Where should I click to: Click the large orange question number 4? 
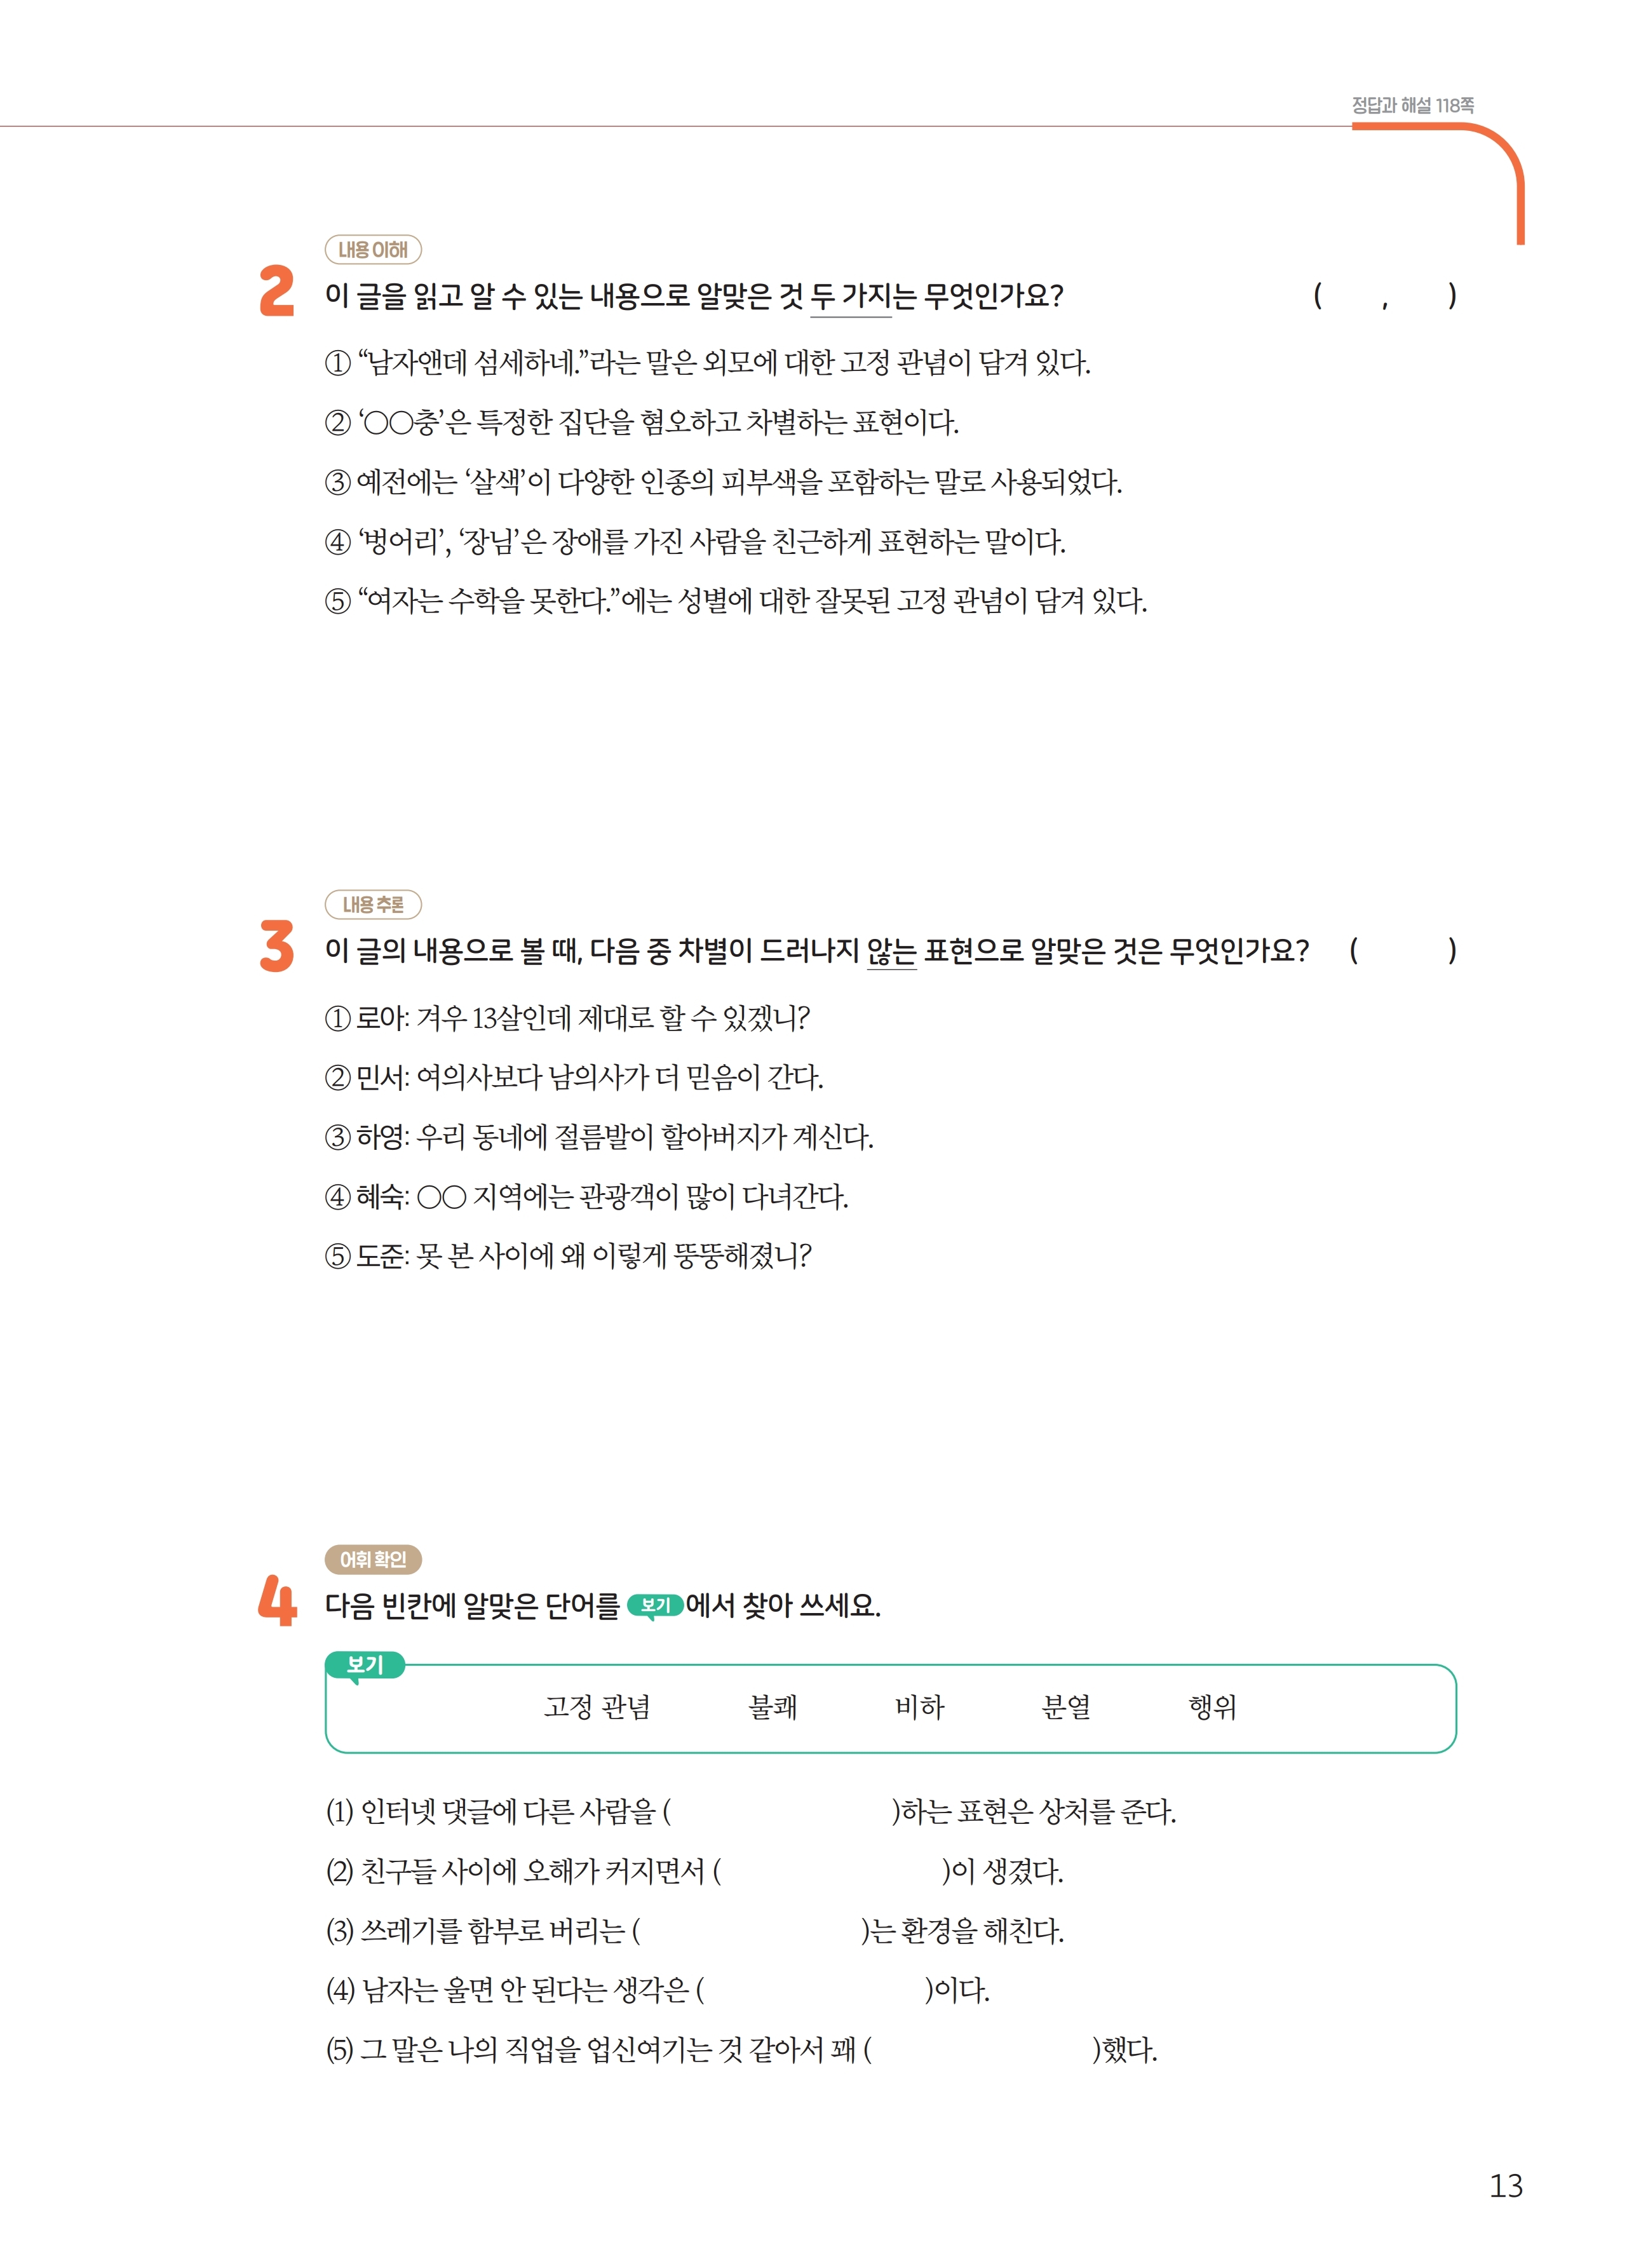tap(277, 1601)
